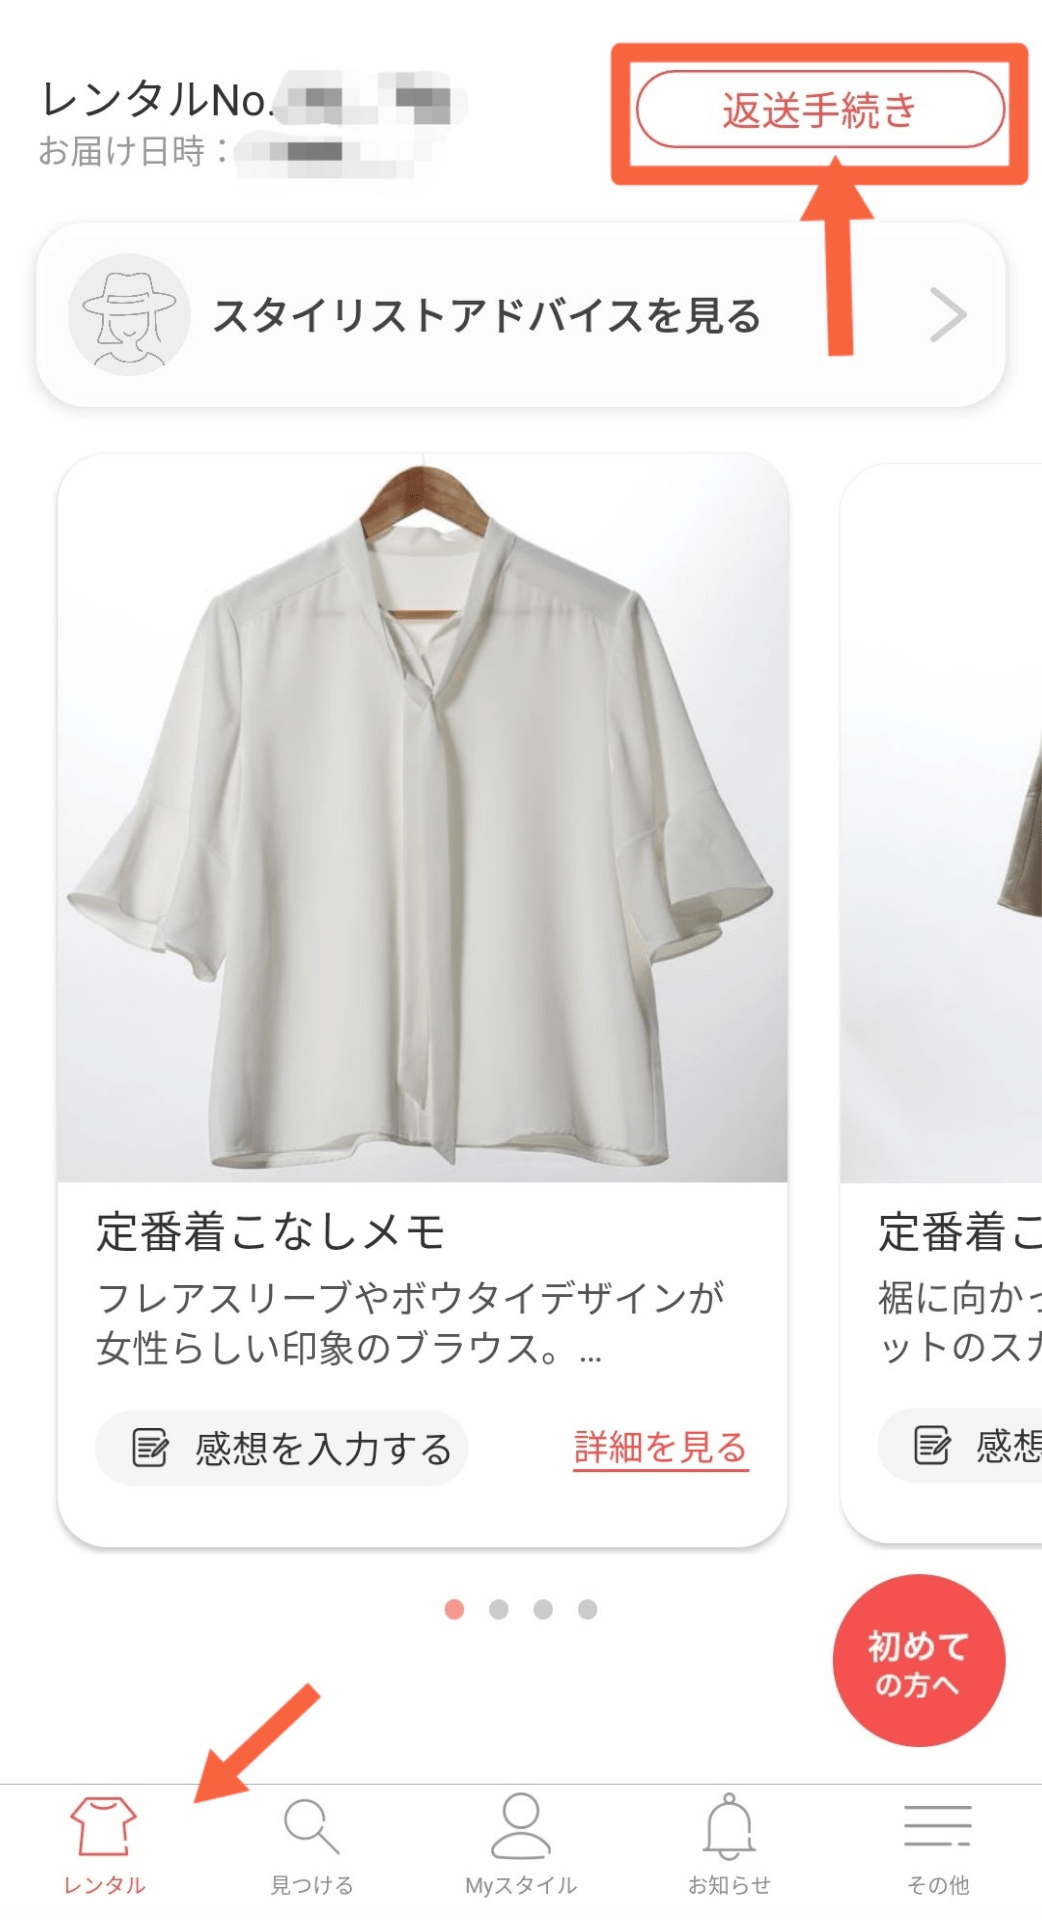Click the partially visible second item image

(941, 822)
